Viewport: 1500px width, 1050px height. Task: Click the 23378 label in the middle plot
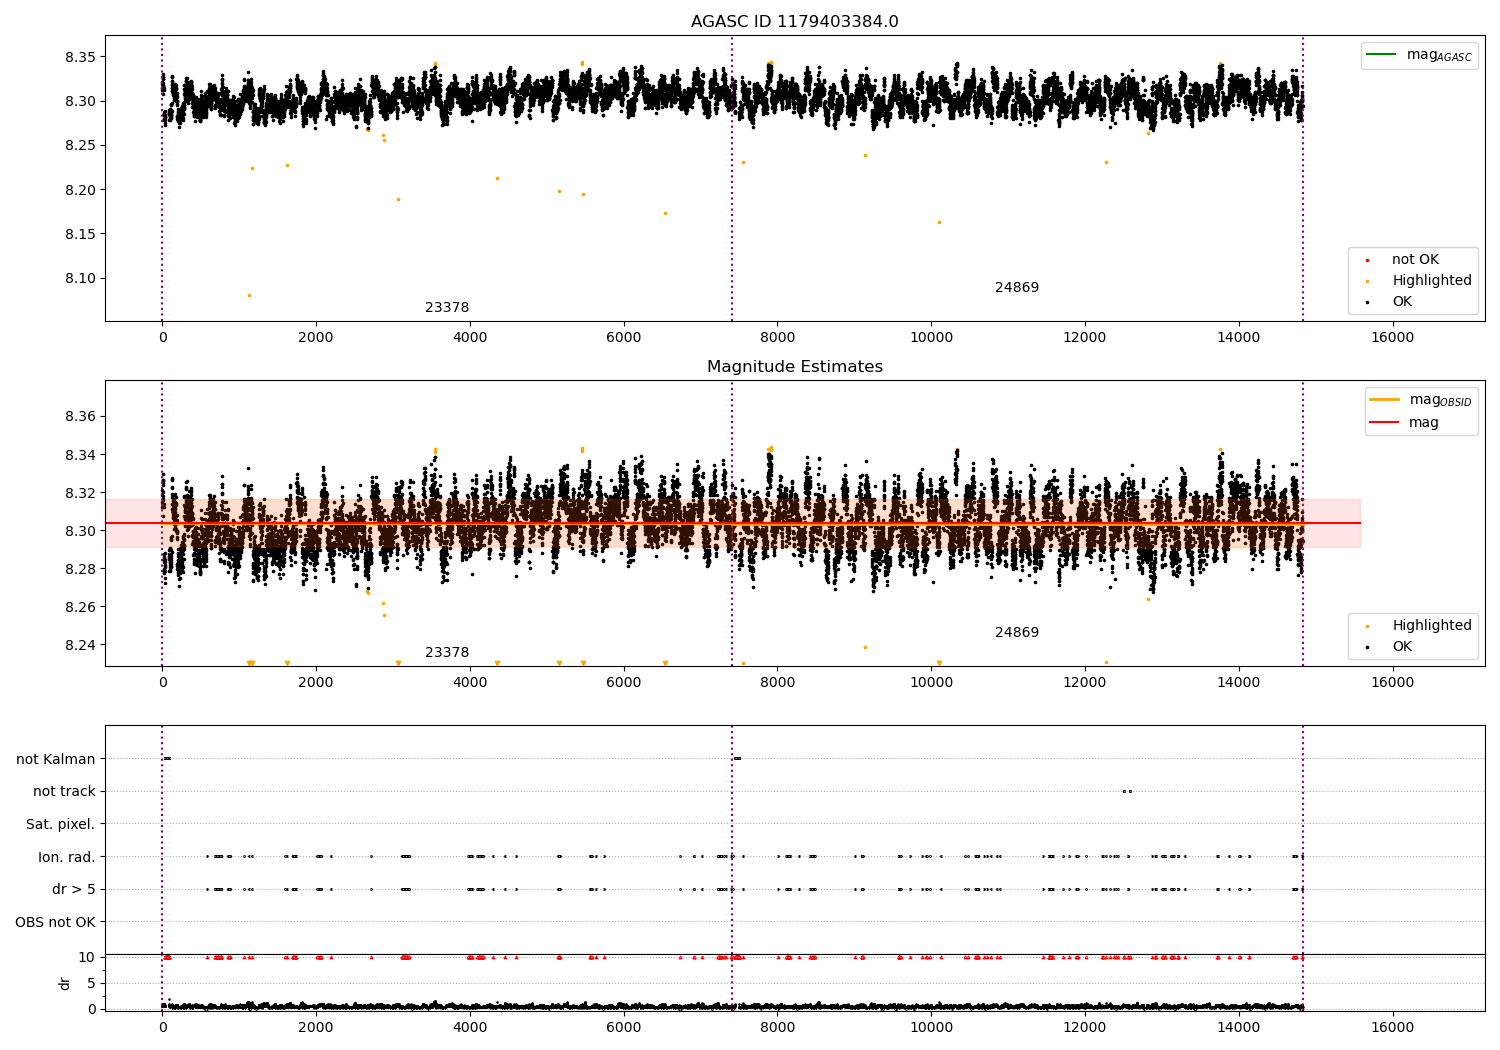point(447,653)
